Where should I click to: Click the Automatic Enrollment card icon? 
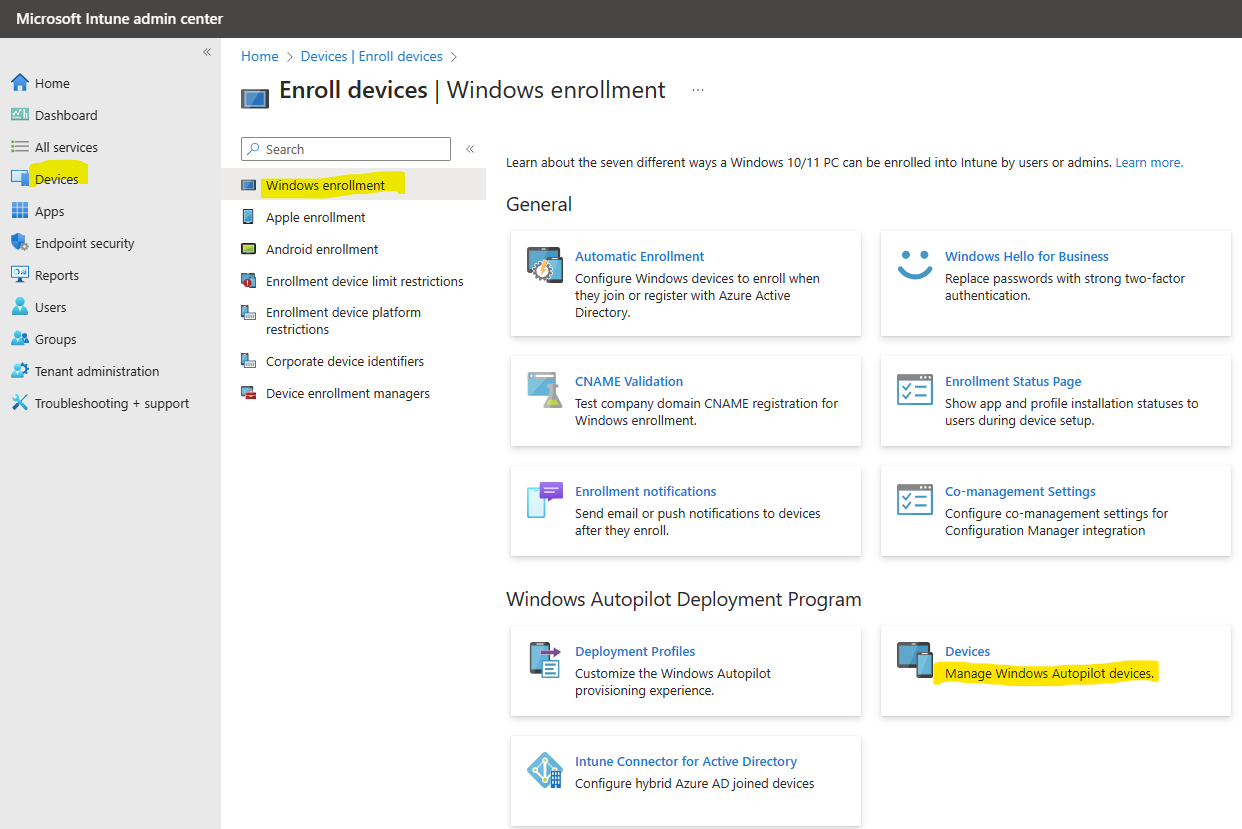545,265
